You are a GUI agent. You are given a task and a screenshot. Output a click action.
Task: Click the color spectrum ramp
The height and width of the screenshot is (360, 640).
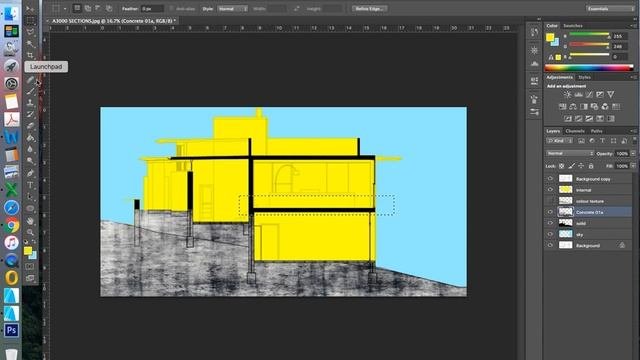click(x=589, y=68)
